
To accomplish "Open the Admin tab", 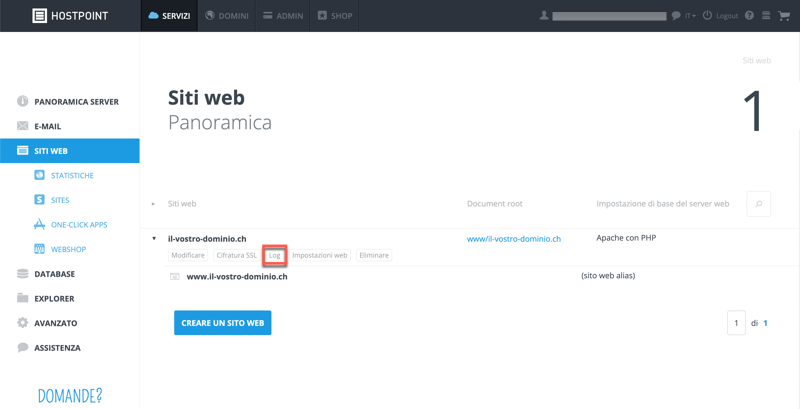I will tap(283, 16).
